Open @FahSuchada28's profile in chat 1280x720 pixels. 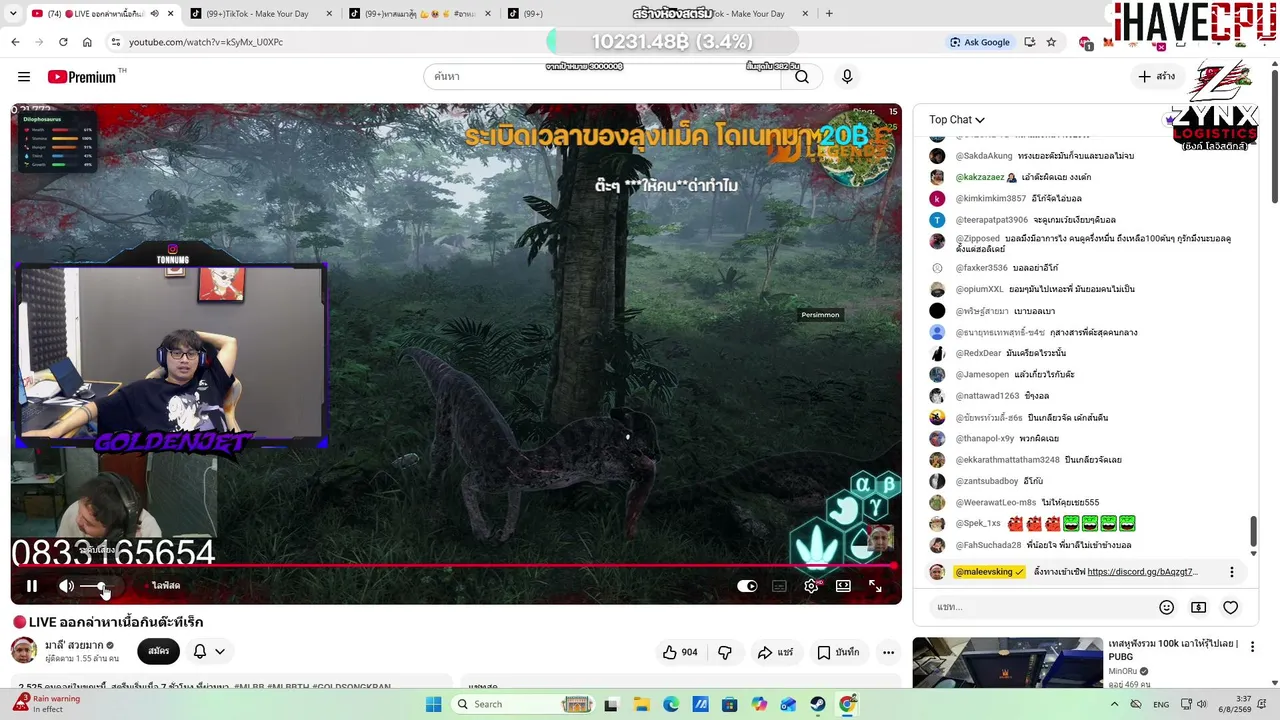pyautogui.click(x=988, y=545)
